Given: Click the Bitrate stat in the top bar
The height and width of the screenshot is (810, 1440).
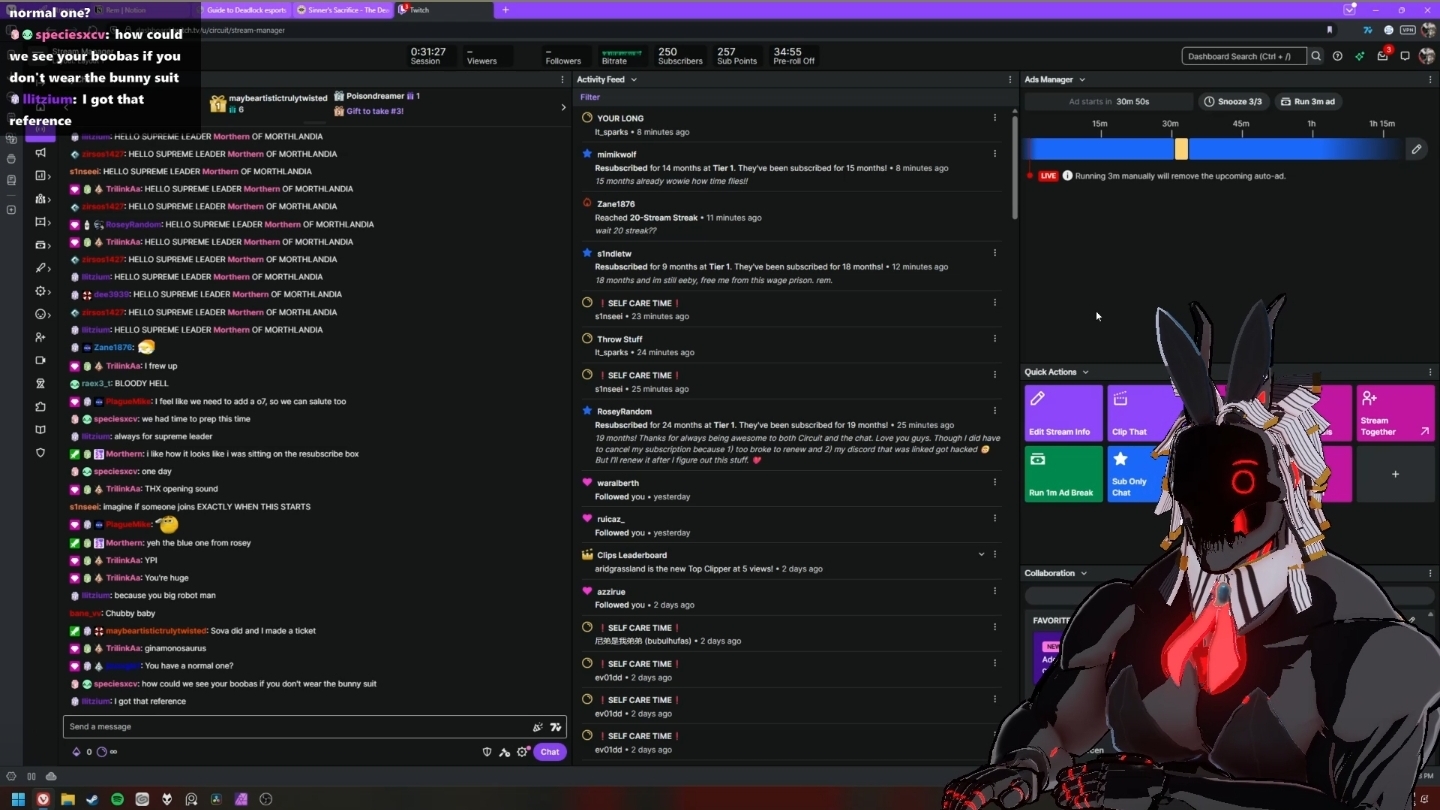Looking at the screenshot, I should click(621, 56).
